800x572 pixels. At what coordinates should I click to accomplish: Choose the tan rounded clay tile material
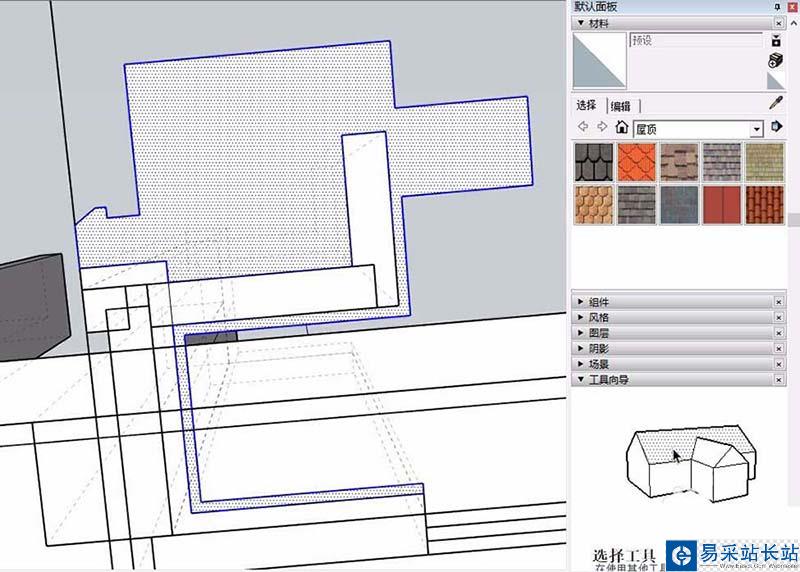[x=593, y=205]
